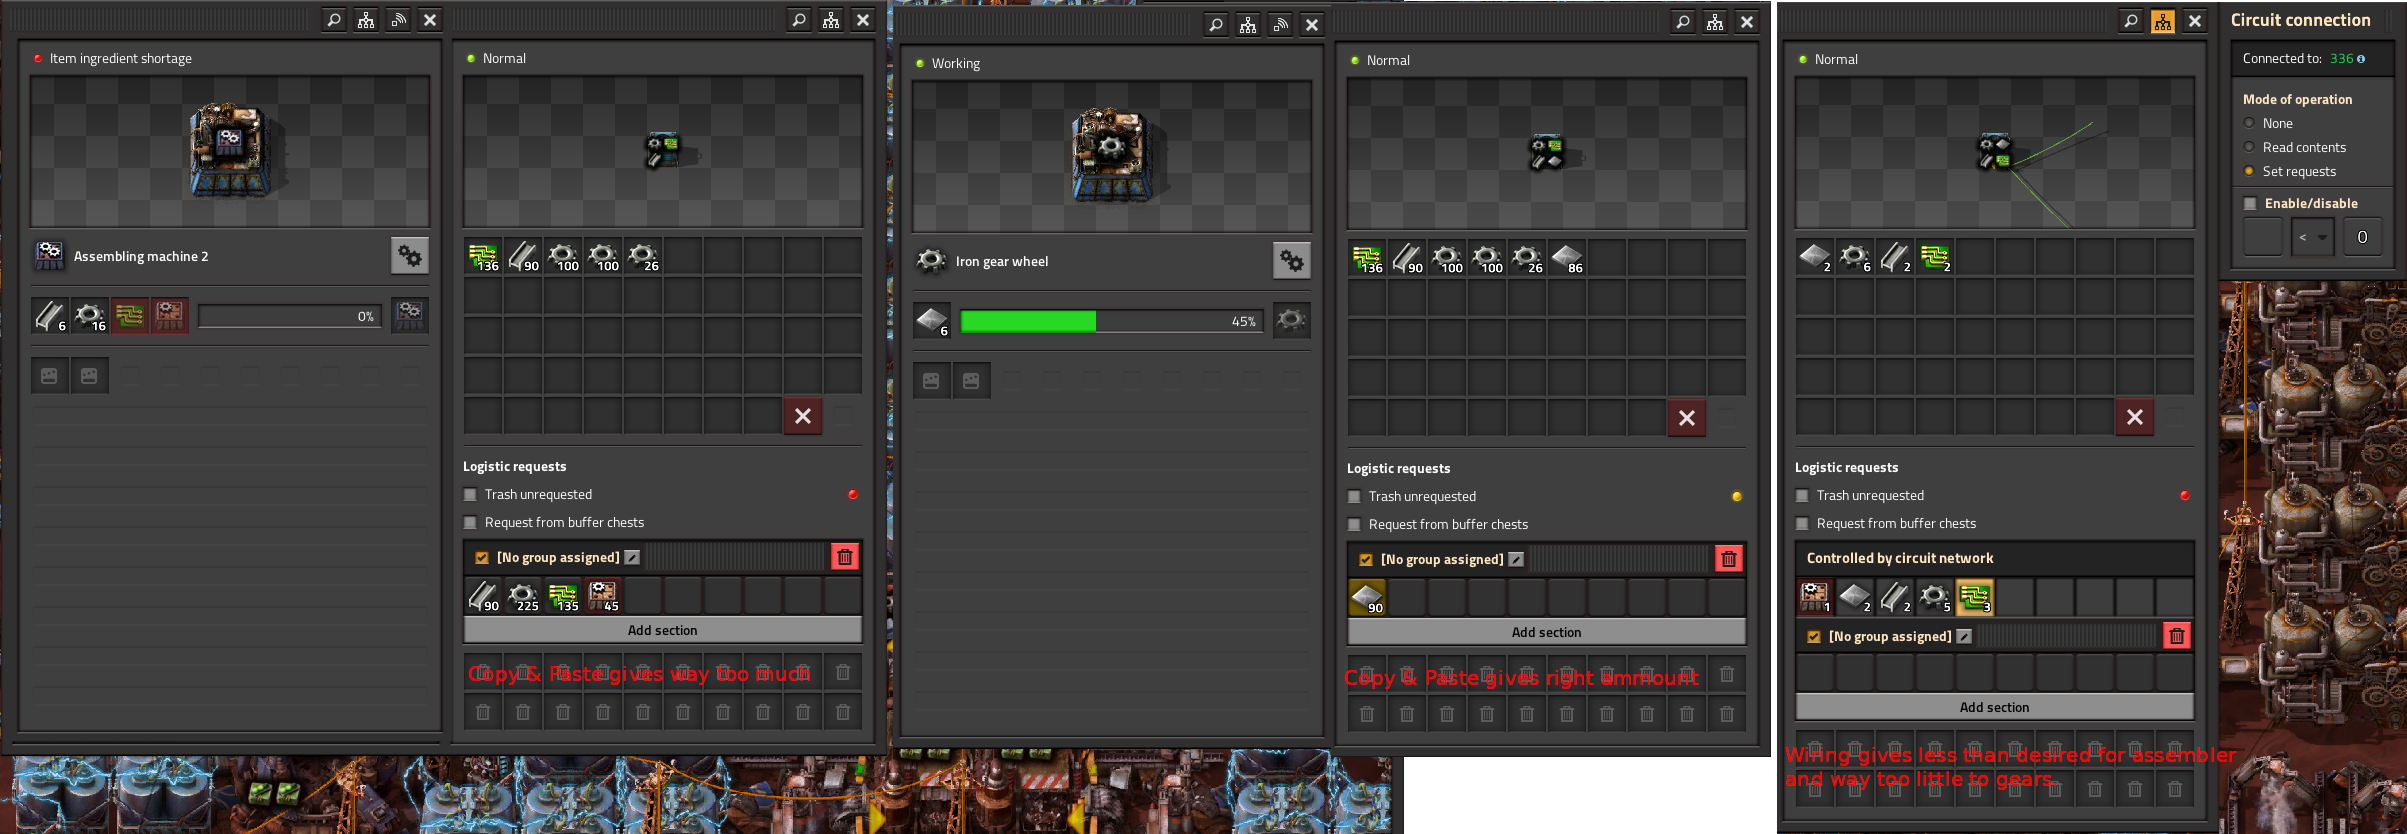Select None mode of operation
This screenshot has width=2407, height=834.
coord(2250,123)
